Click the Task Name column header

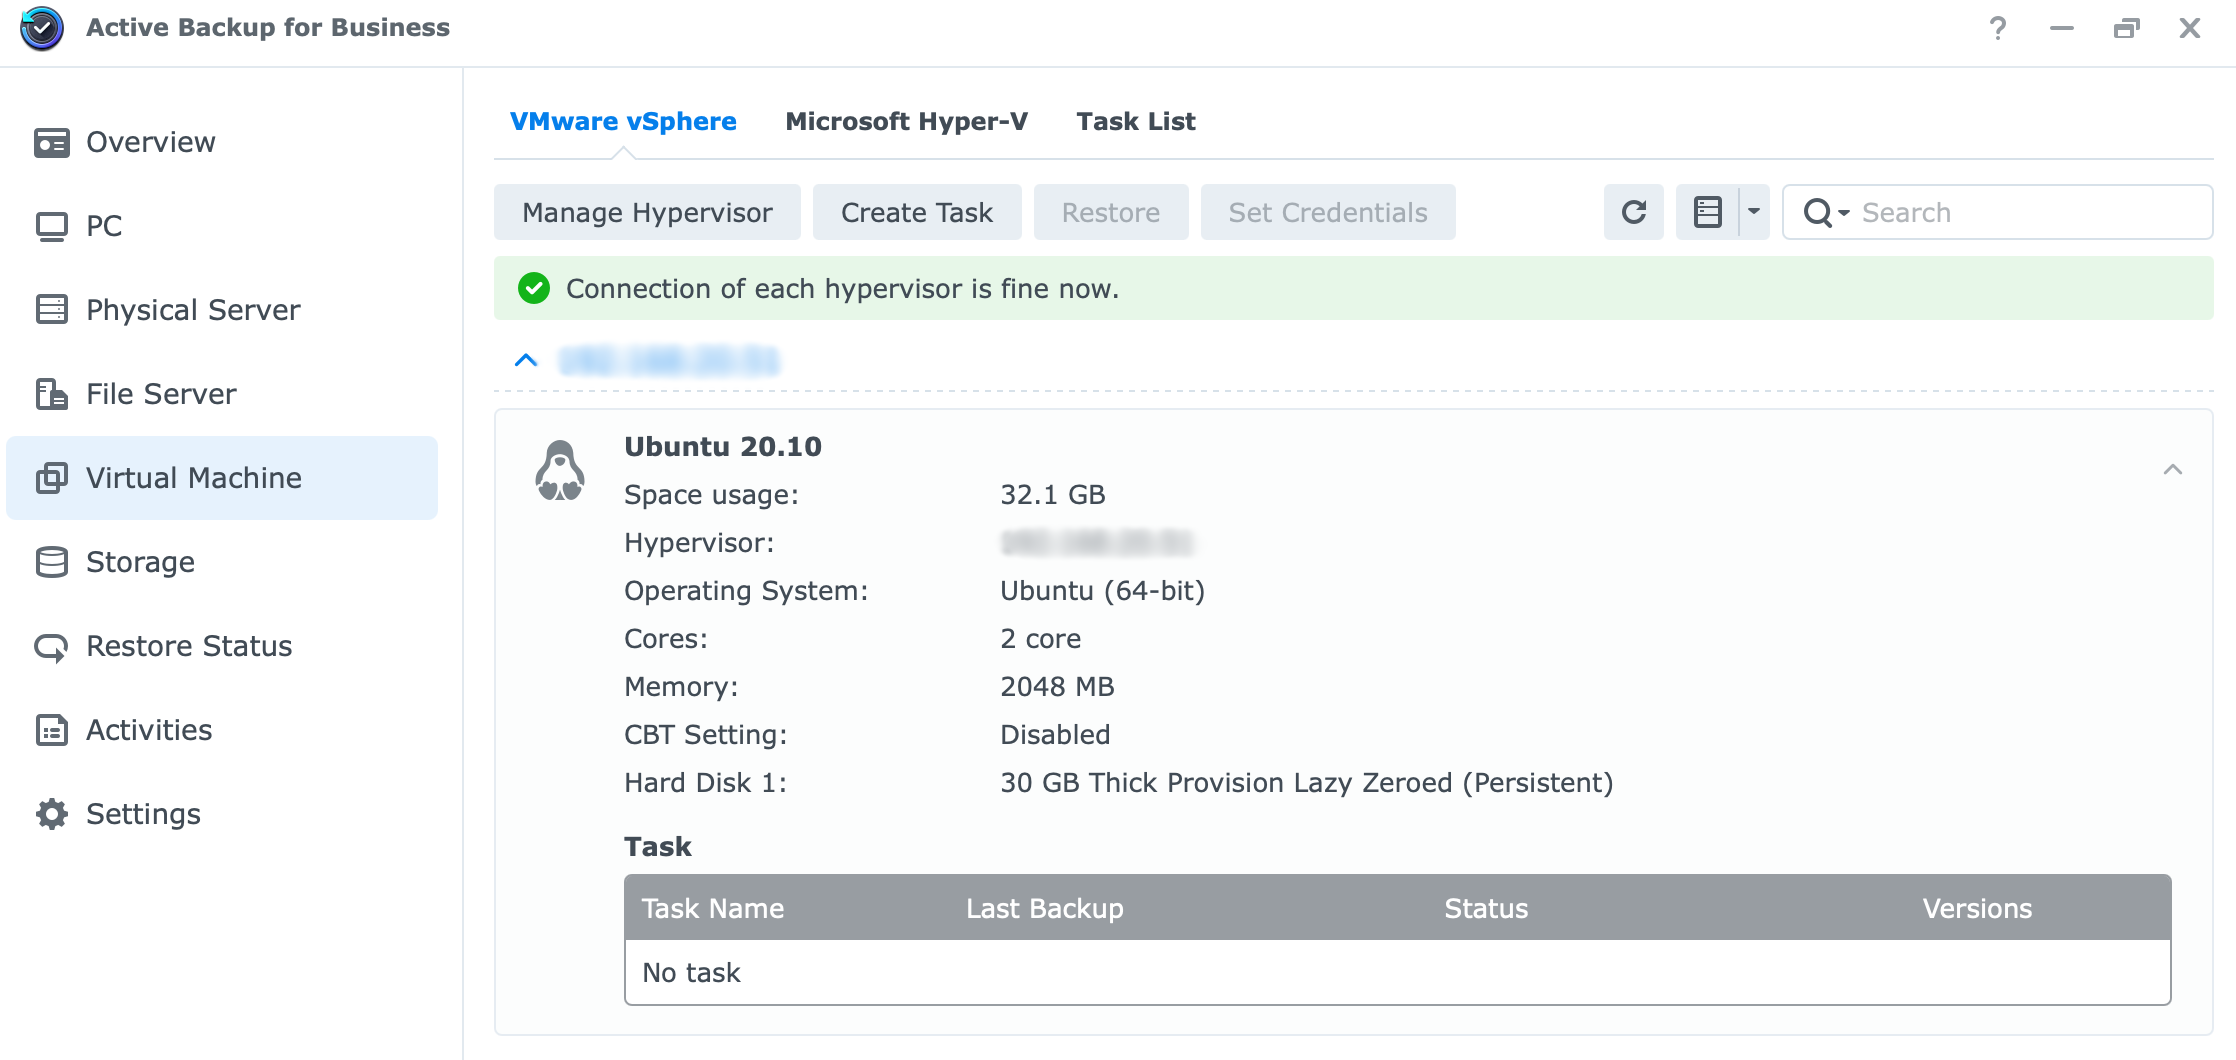click(712, 908)
